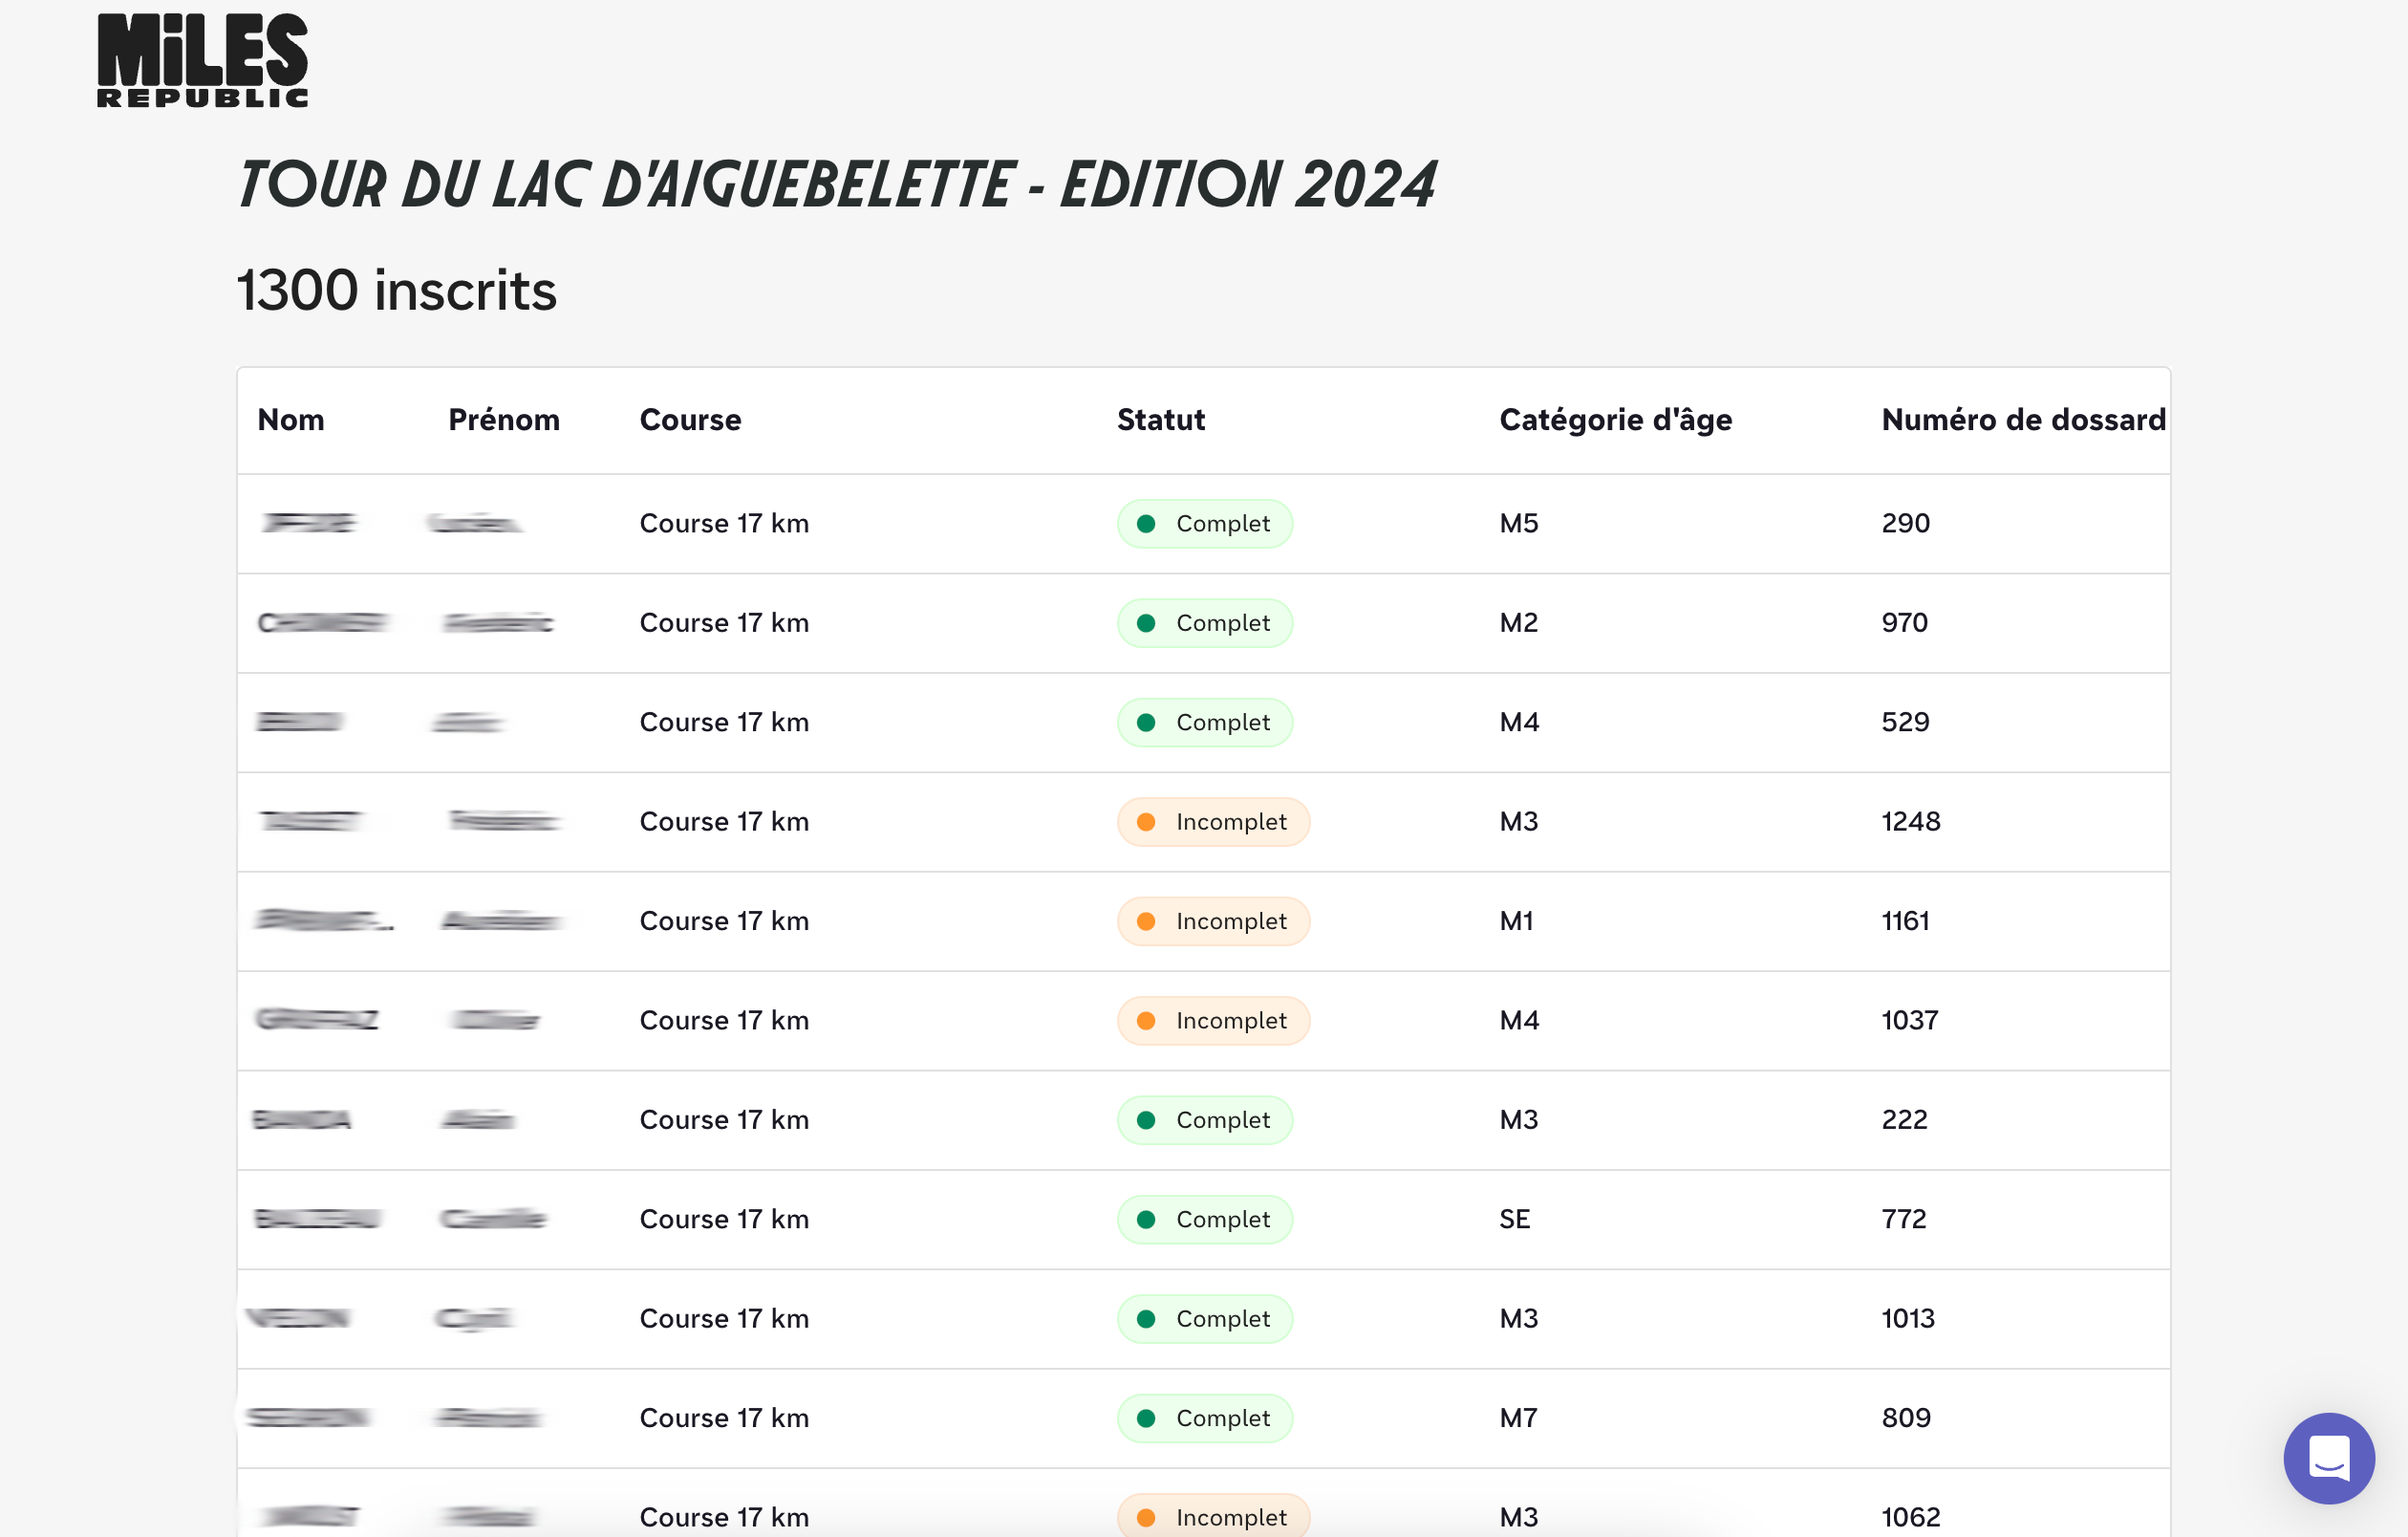Click the Course column header
The height and width of the screenshot is (1537, 2408).
(x=690, y=419)
